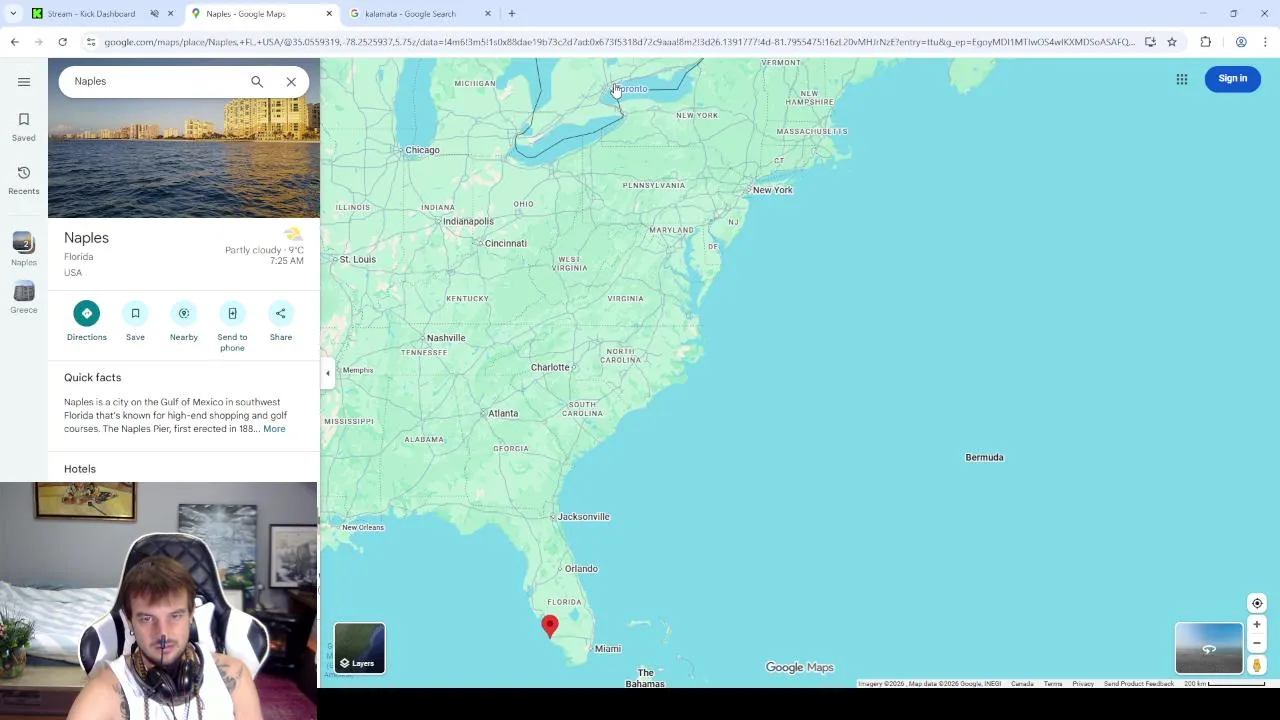Zoom out with the minus button
Viewport: 1280px width, 720px height.
[x=1257, y=643]
